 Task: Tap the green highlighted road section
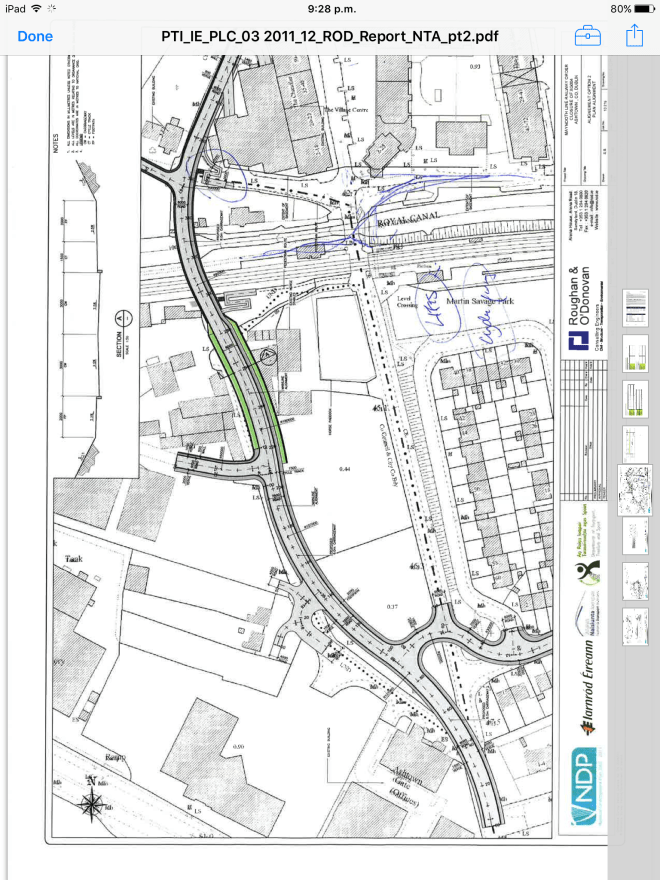pos(254,390)
